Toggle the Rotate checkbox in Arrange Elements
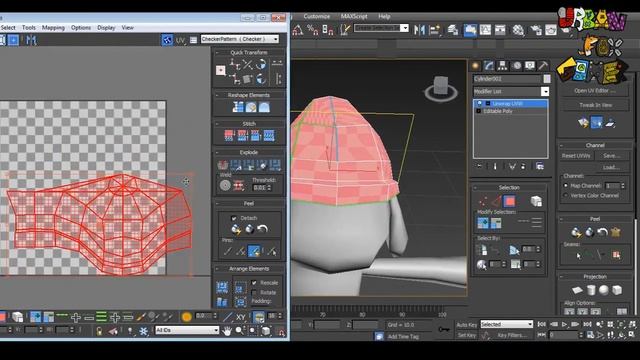Screen dimensions: 640x360 [x=254, y=293]
